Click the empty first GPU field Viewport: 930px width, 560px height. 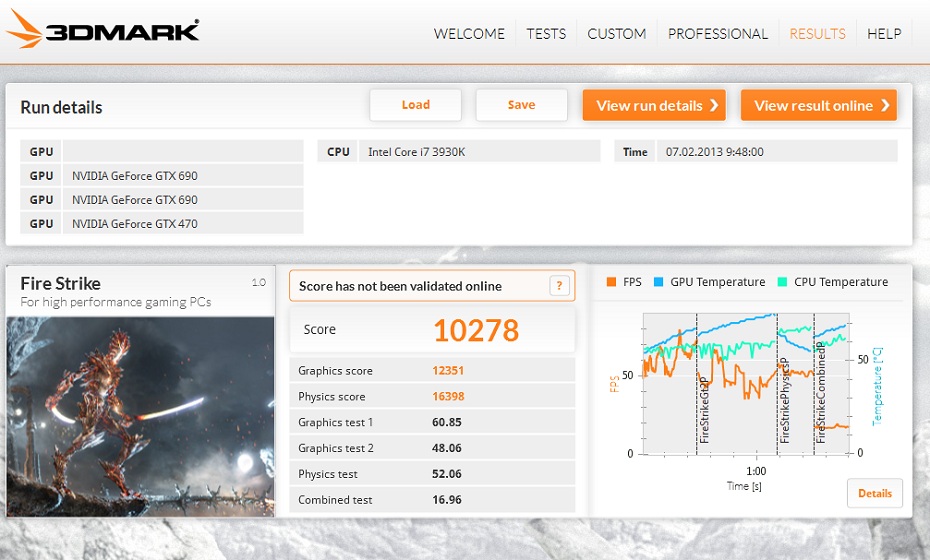point(182,152)
